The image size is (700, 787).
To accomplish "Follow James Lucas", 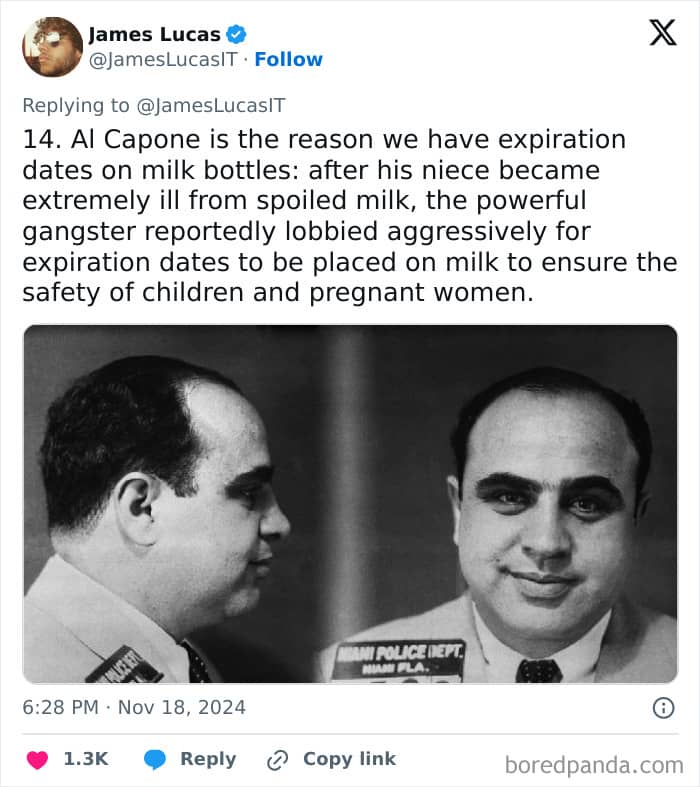I will [x=288, y=60].
